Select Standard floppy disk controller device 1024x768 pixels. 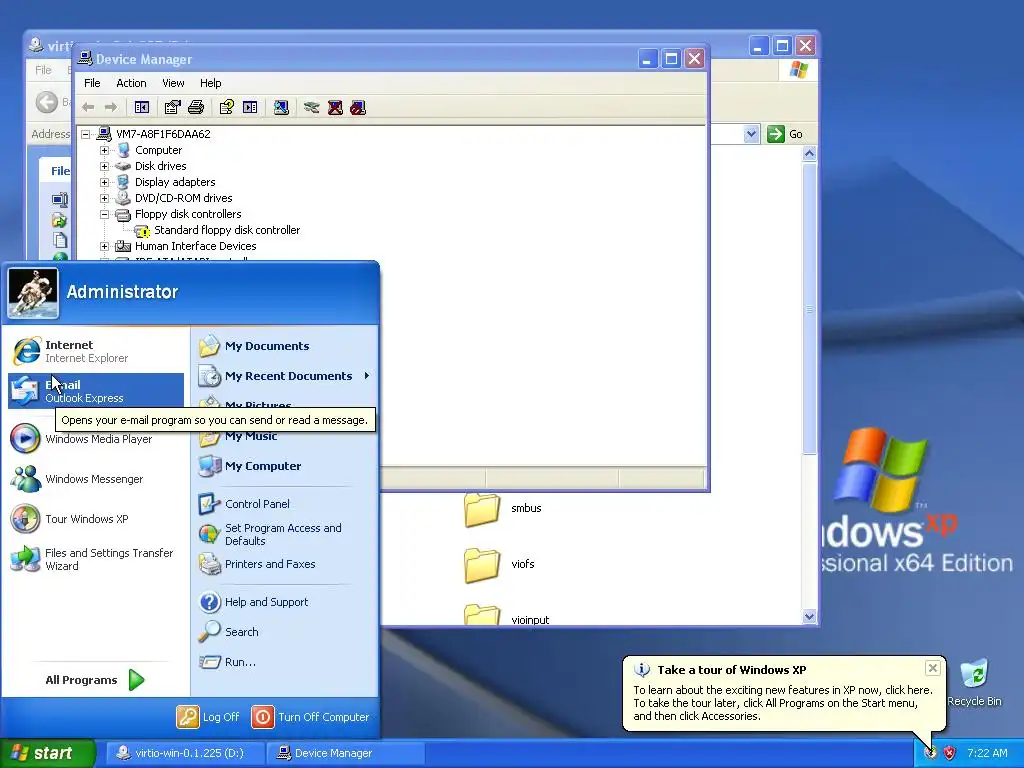(x=227, y=230)
